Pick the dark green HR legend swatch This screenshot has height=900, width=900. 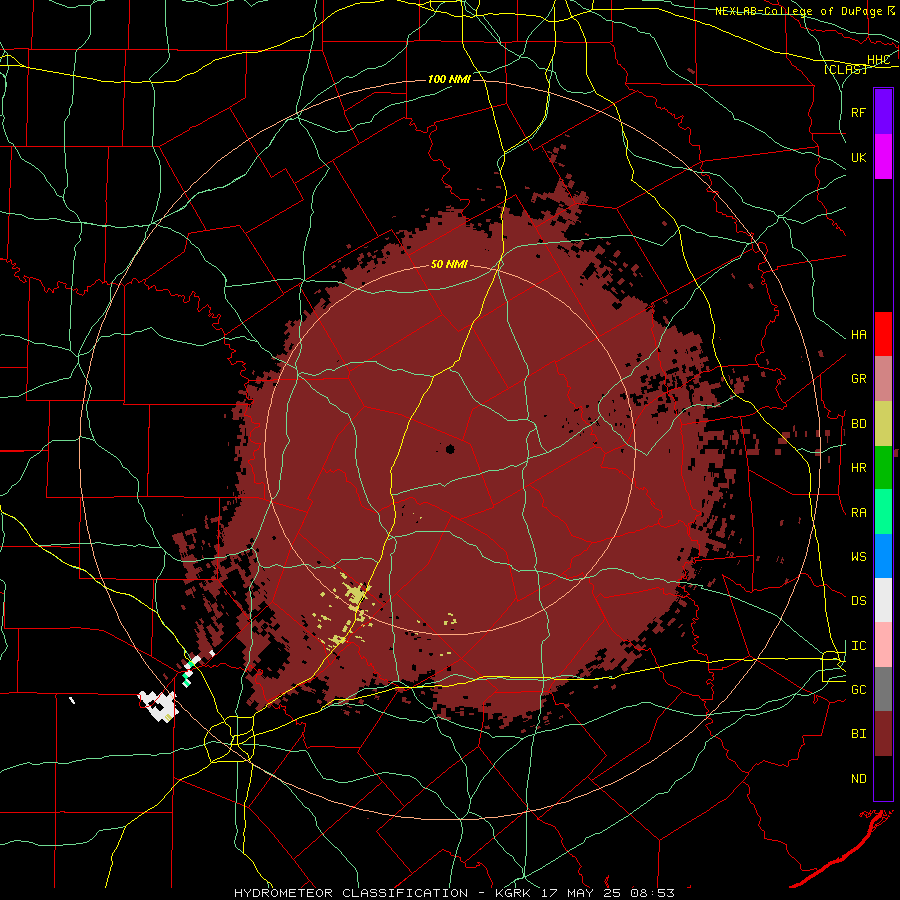(x=883, y=468)
